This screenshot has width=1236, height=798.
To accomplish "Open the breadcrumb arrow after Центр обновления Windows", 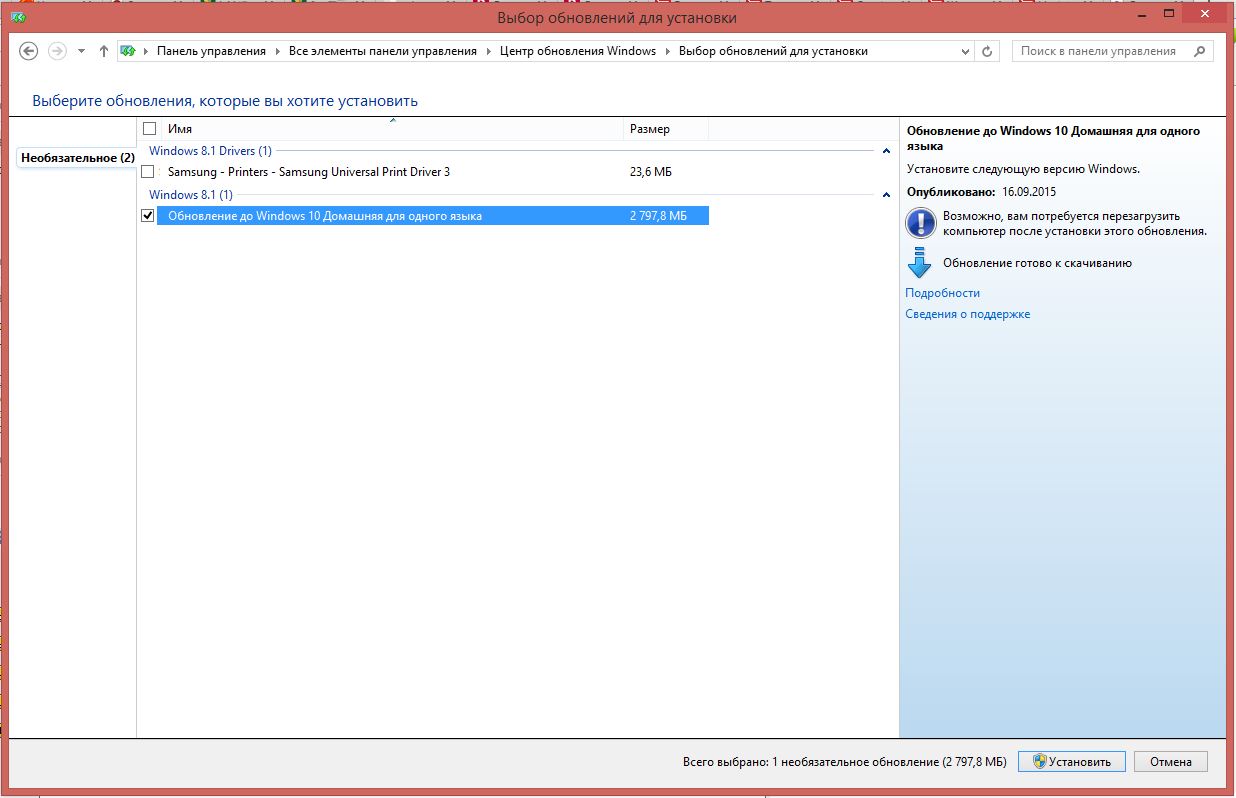I will pyautogui.click(x=667, y=51).
